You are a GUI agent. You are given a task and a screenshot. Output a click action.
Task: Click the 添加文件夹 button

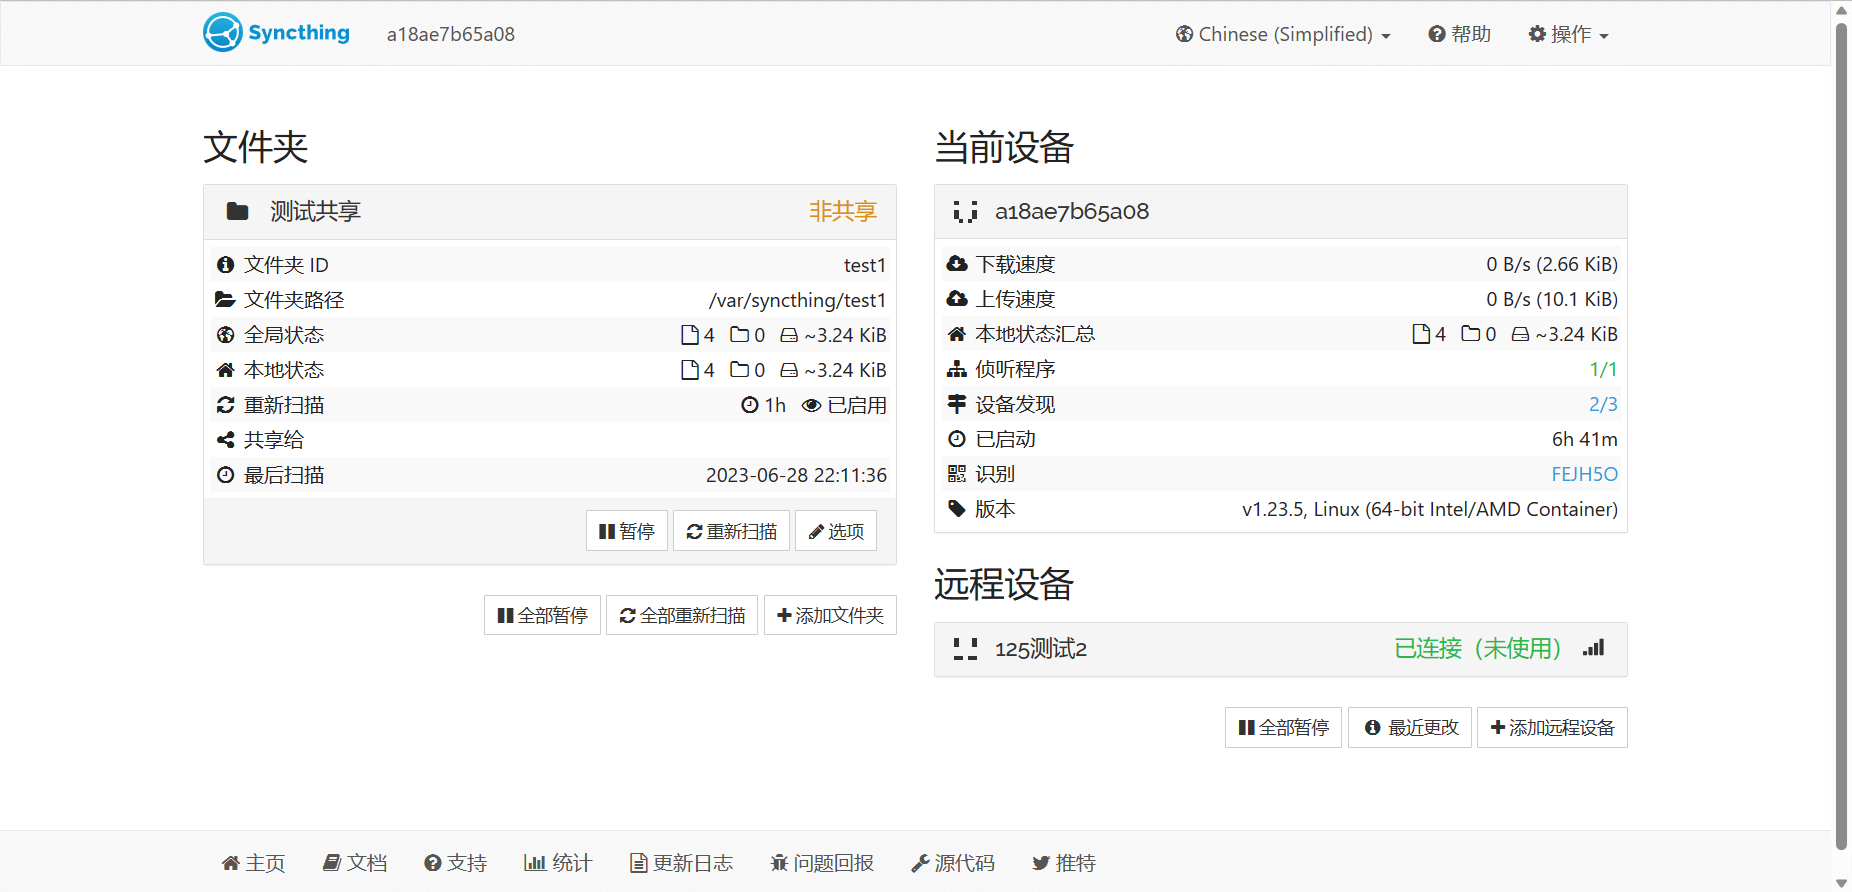(x=830, y=615)
